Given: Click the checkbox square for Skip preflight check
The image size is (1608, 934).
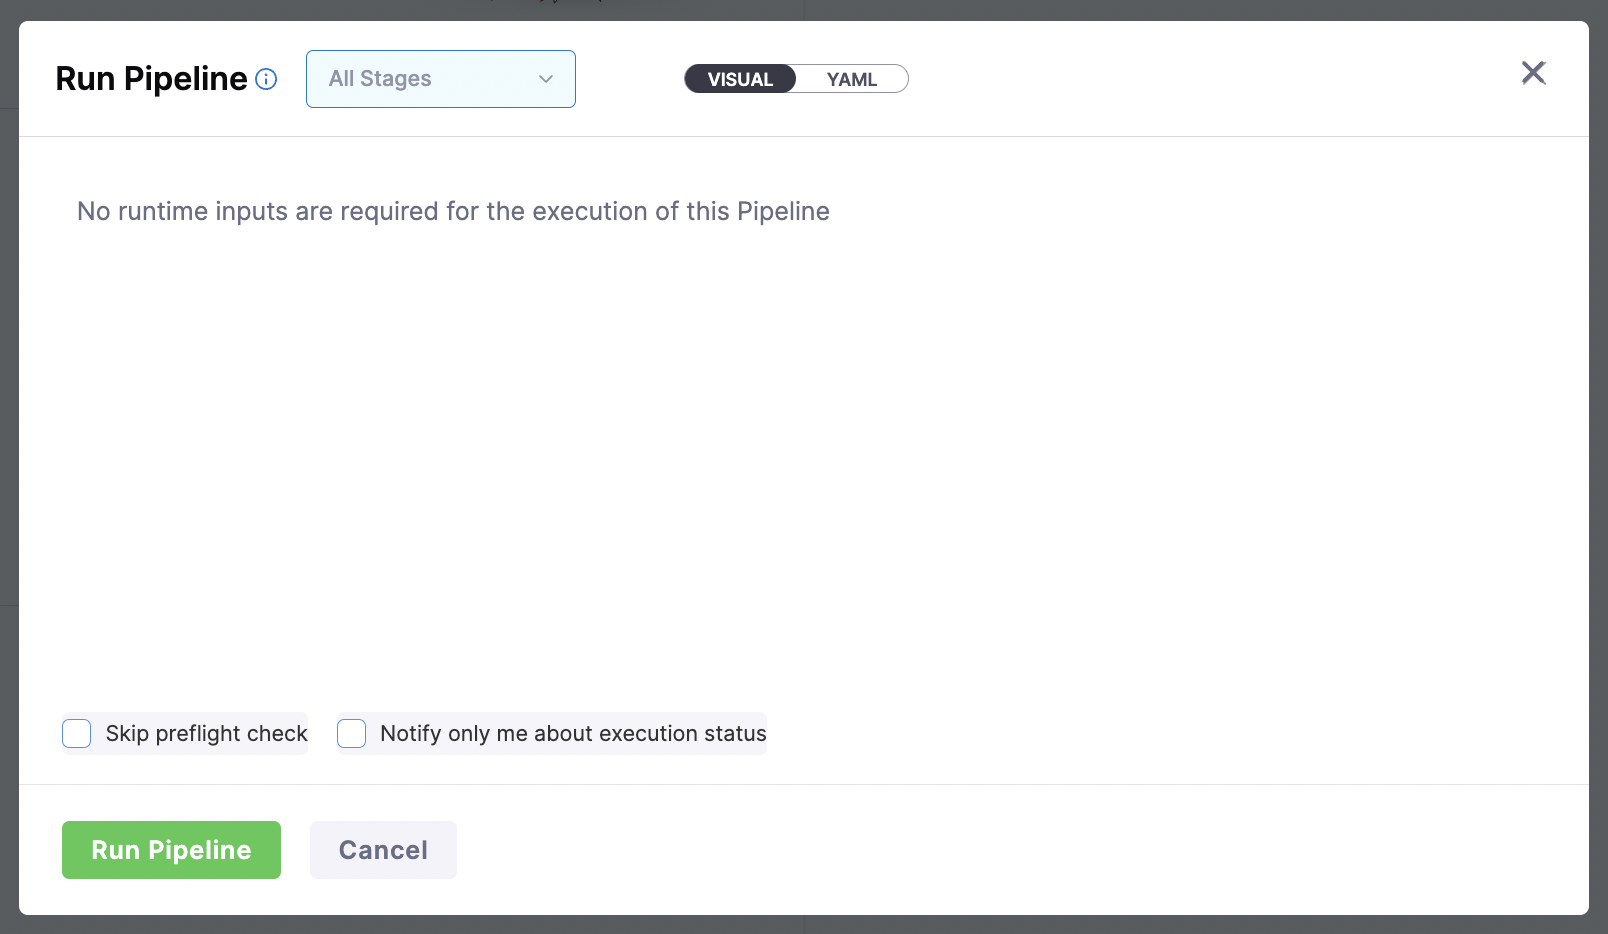Looking at the screenshot, I should [x=76, y=733].
